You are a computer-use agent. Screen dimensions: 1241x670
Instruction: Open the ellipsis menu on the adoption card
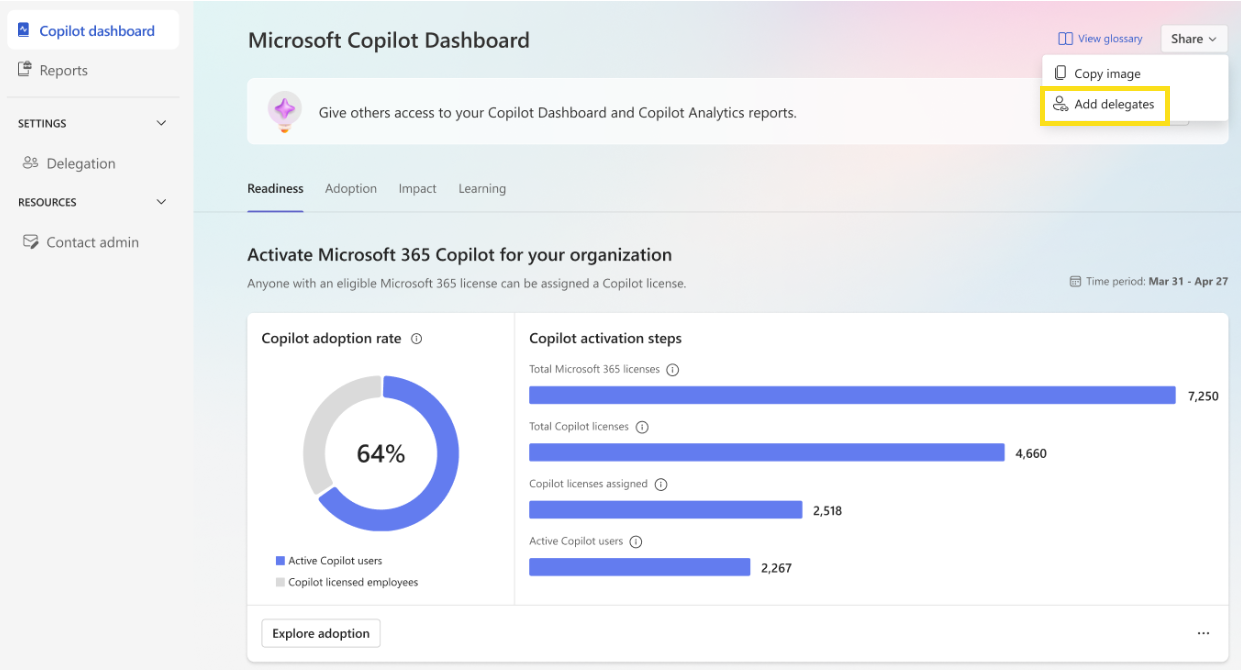tap(1203, 633)
